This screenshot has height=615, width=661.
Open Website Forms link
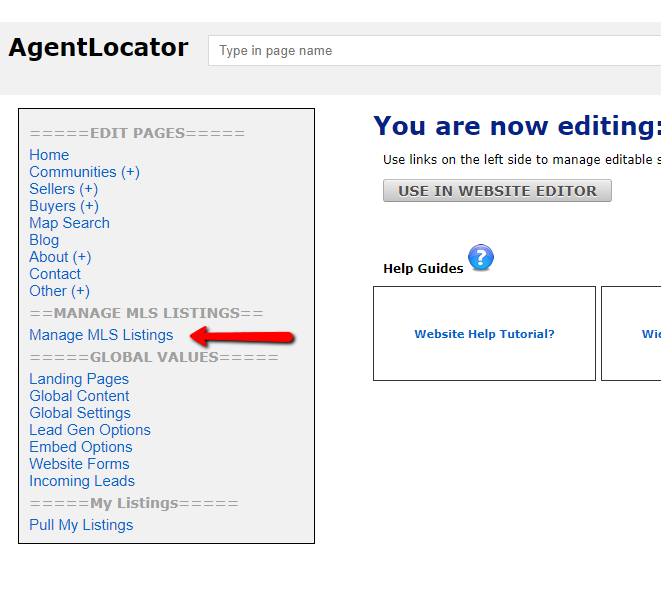(x=79, y=464)
